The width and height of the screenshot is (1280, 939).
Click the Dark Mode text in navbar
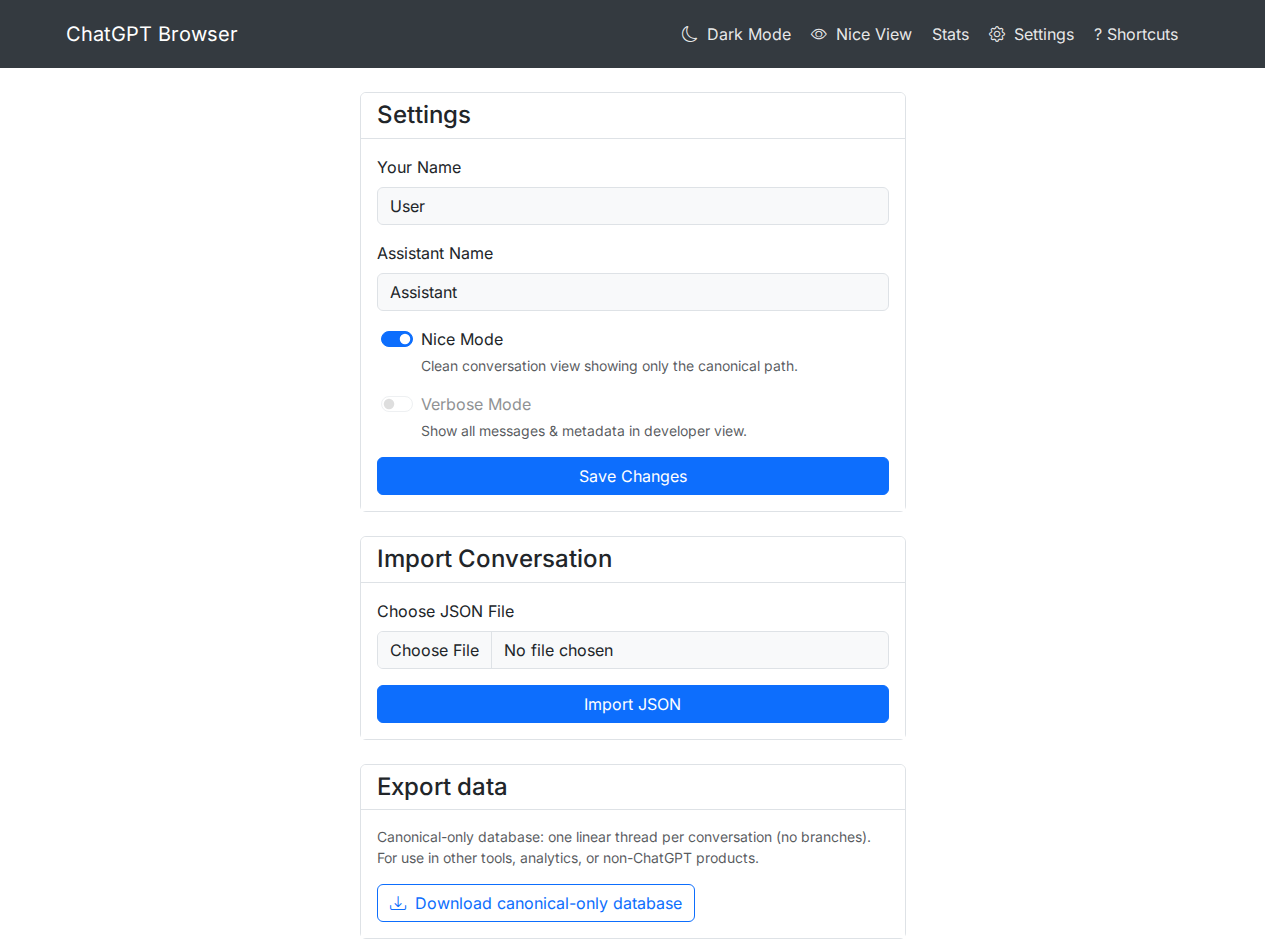pos(749,34)
